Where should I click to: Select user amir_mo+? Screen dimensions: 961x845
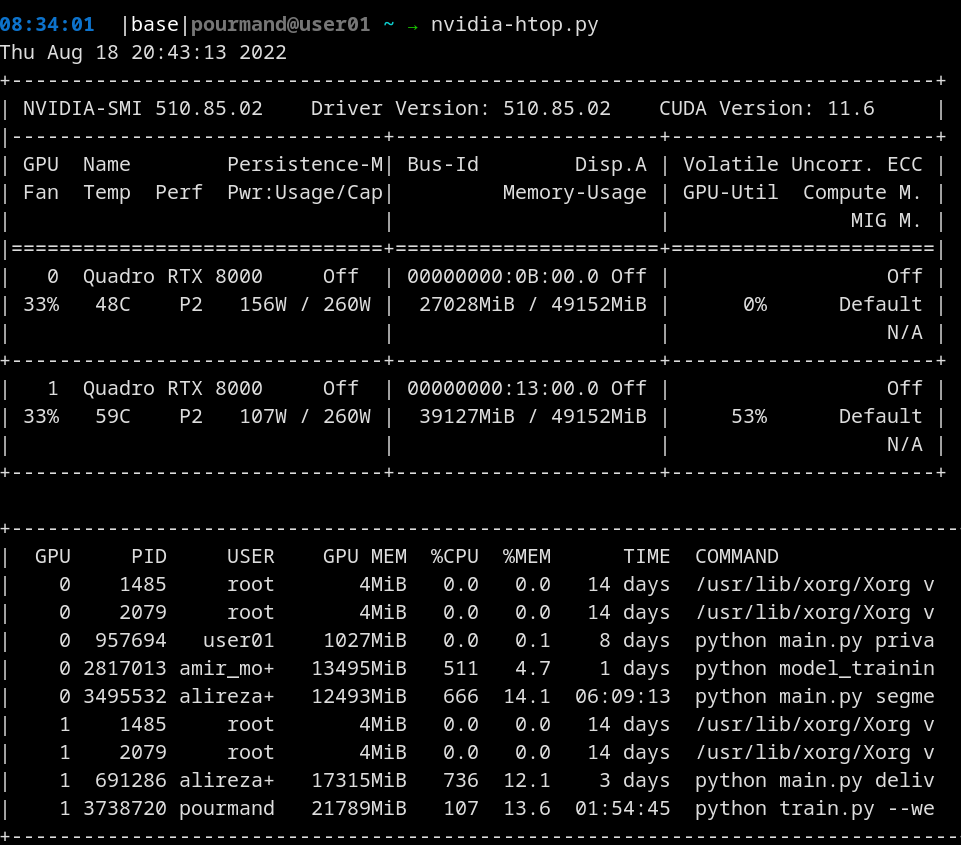click(x=227, y=669)
